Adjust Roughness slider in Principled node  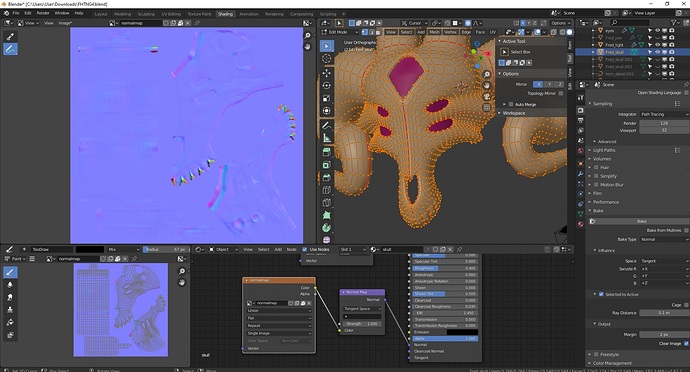(445, 269)
